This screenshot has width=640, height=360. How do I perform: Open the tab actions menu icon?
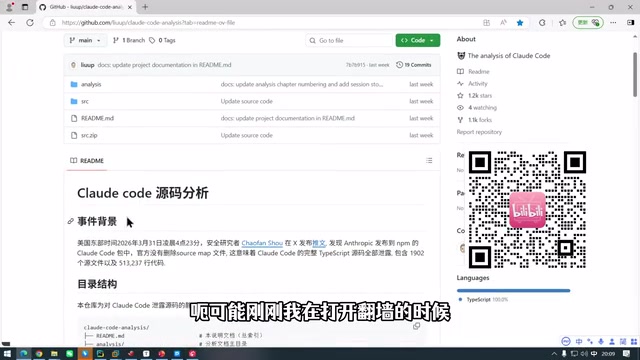coord(25,7)
